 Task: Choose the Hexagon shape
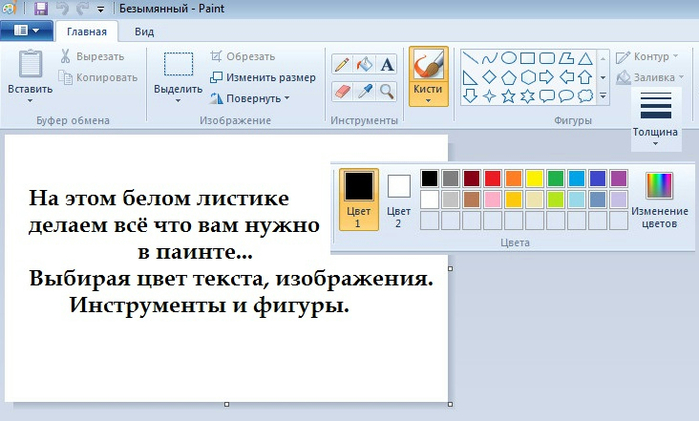coord(528,77)
